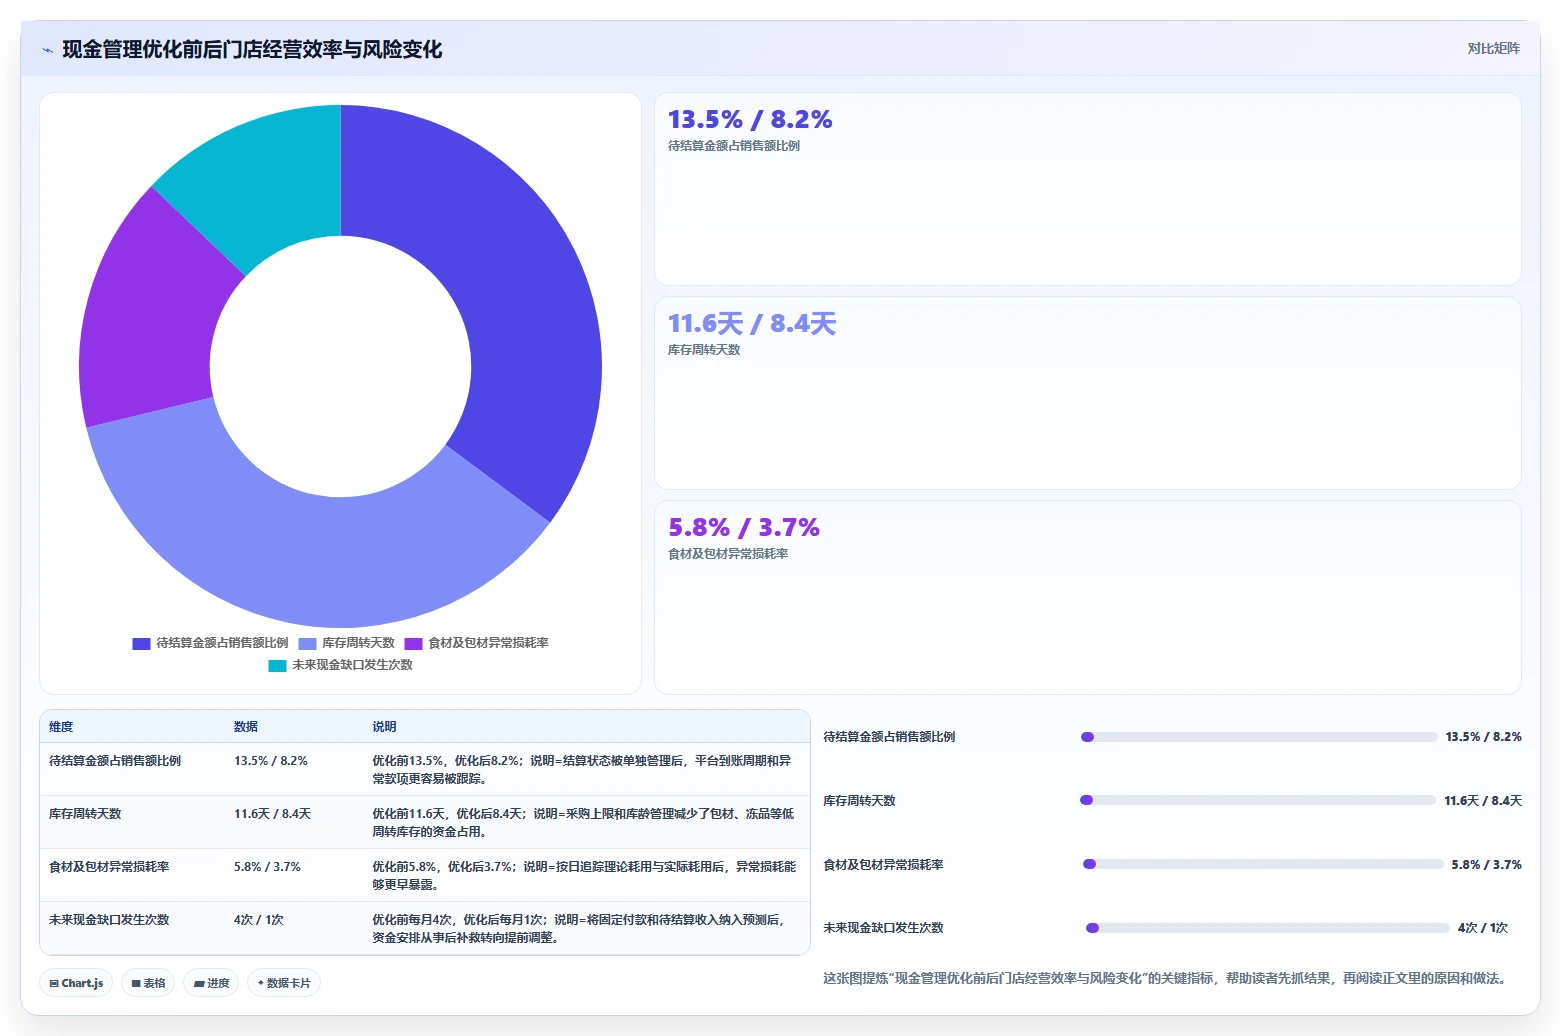Toggle 食材及包材异常损耗率 legend swatch
This screenshot has width=1561, height=1036.
pyautogui.click(x=413, y=643)
